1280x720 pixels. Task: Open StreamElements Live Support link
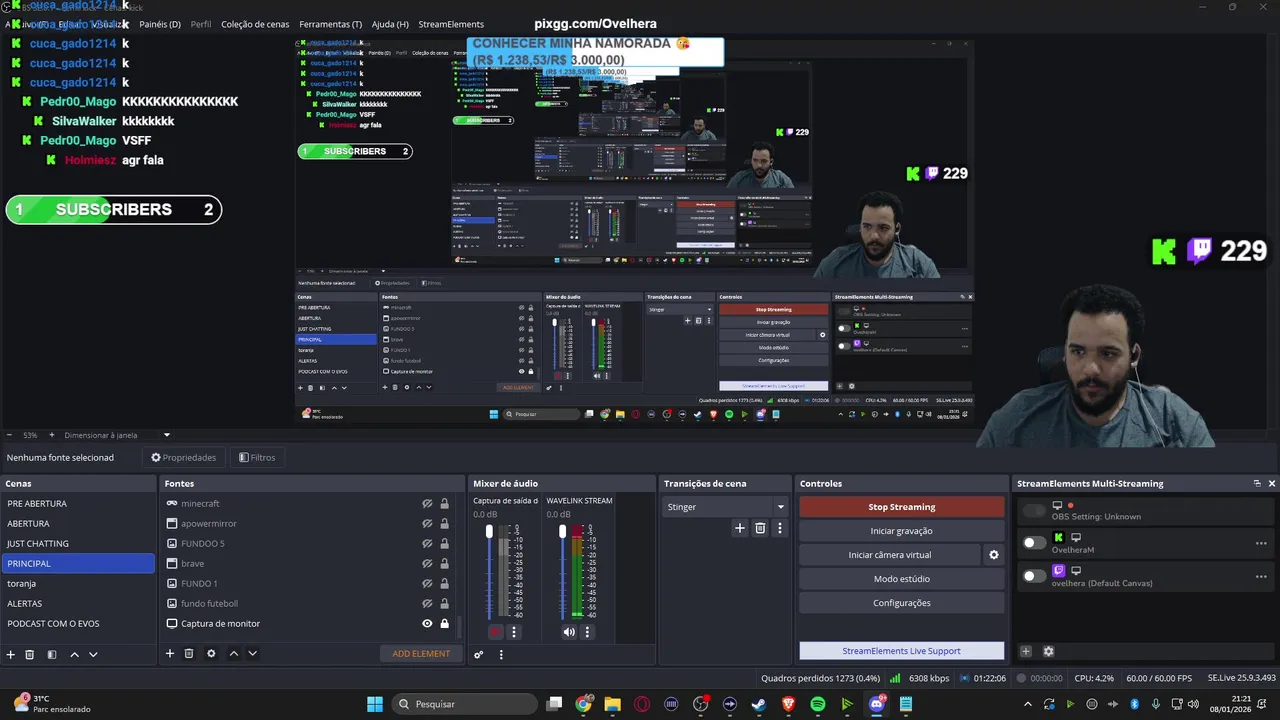click(901, 651)
